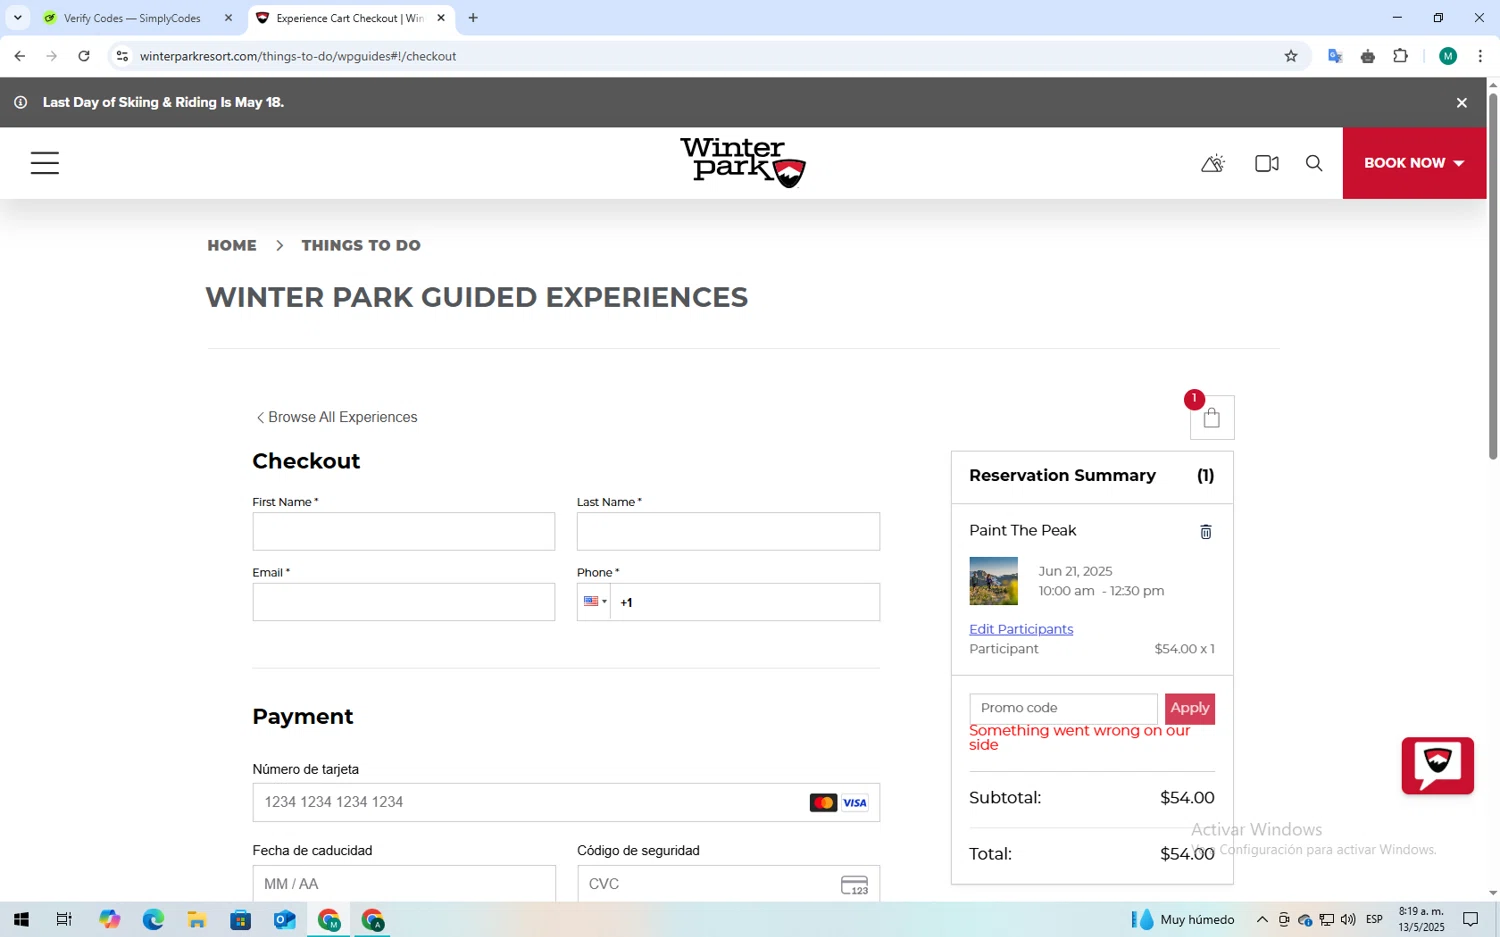Open File Explorer from taskbar
Image resolution: width=1500 pixels, height=937 pixels.
(x=197, y=920)
